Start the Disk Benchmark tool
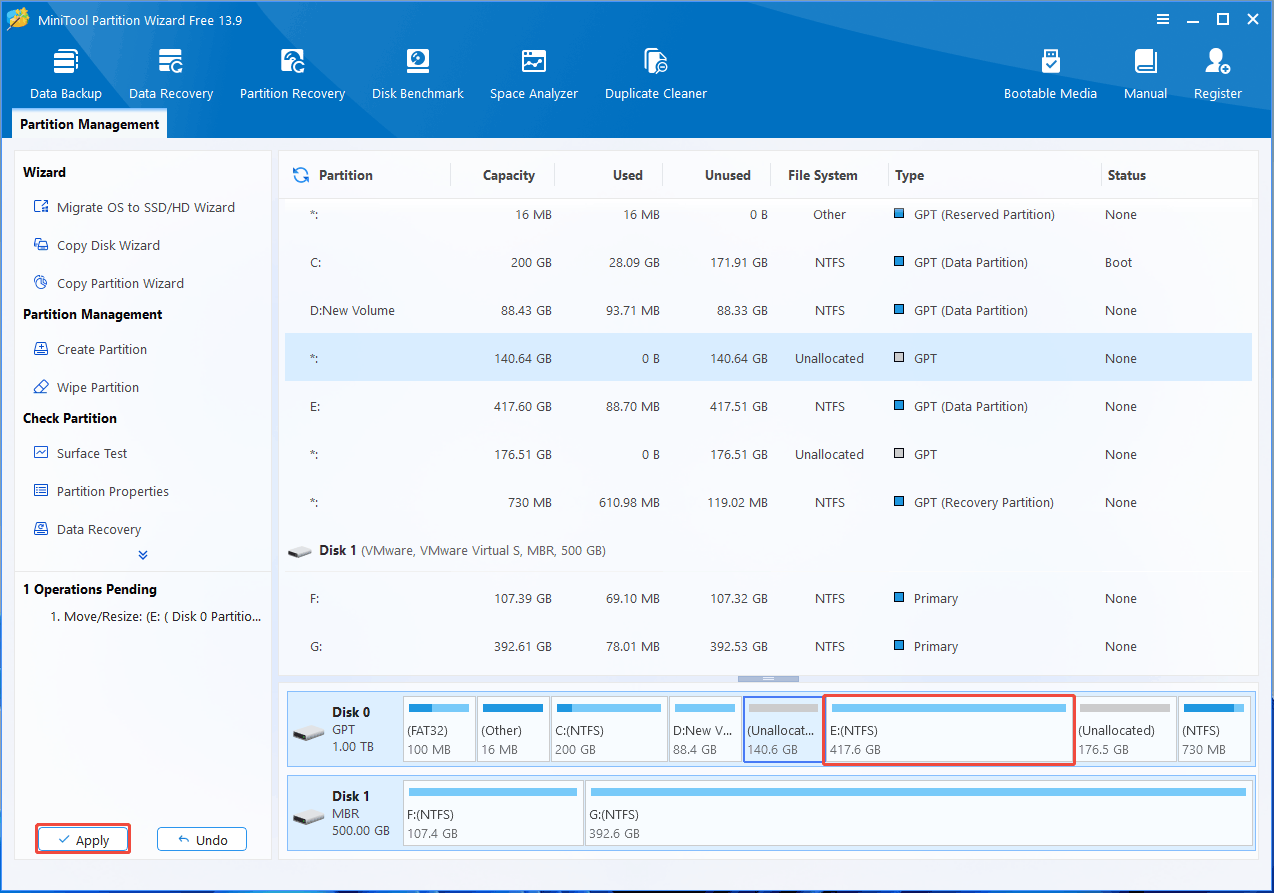1274x893 pixels. click(x=418, y=74)
